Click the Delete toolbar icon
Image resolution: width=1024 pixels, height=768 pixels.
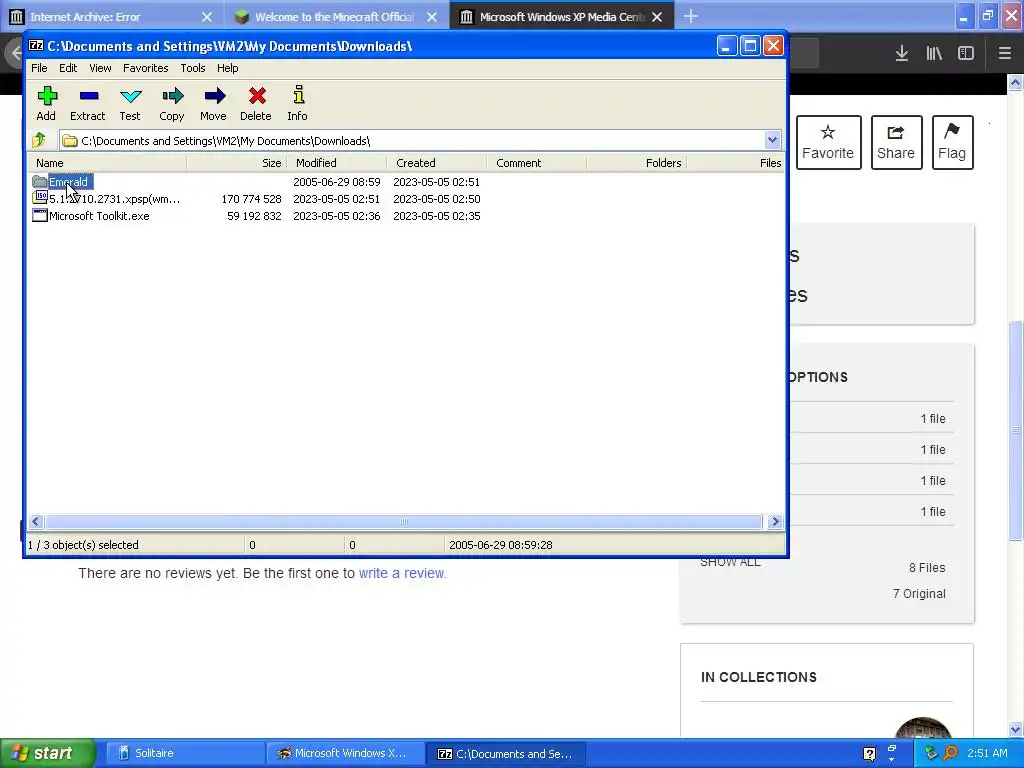pos(256,103)
